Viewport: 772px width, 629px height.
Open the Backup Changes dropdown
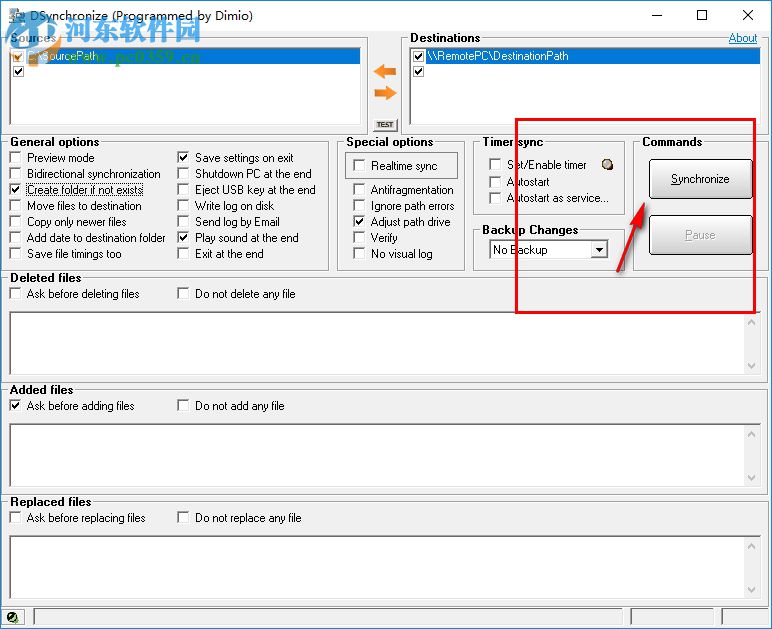pyautogui.click(x=599, y=250)
